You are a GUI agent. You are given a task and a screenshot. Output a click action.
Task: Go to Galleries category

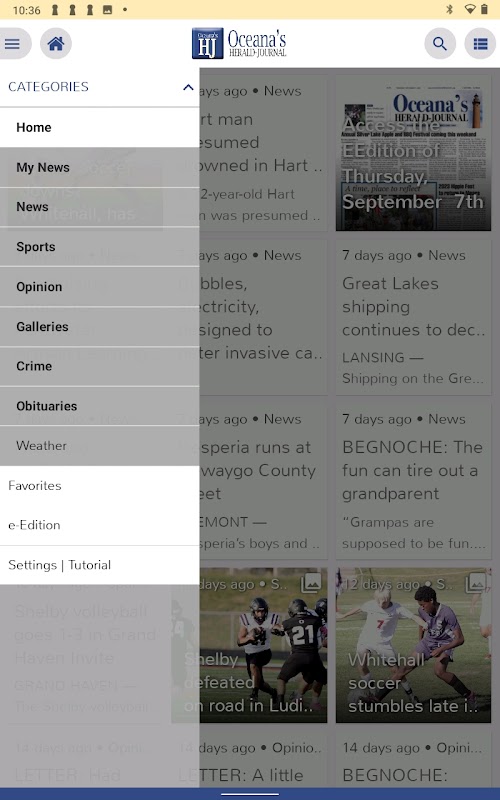[x=99, y=327]
